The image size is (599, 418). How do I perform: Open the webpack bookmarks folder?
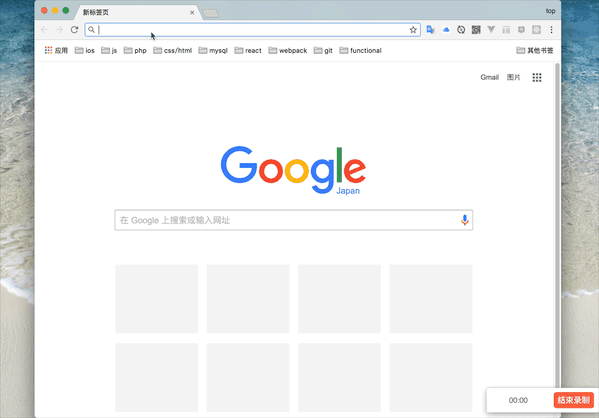[x=288, y=50]
